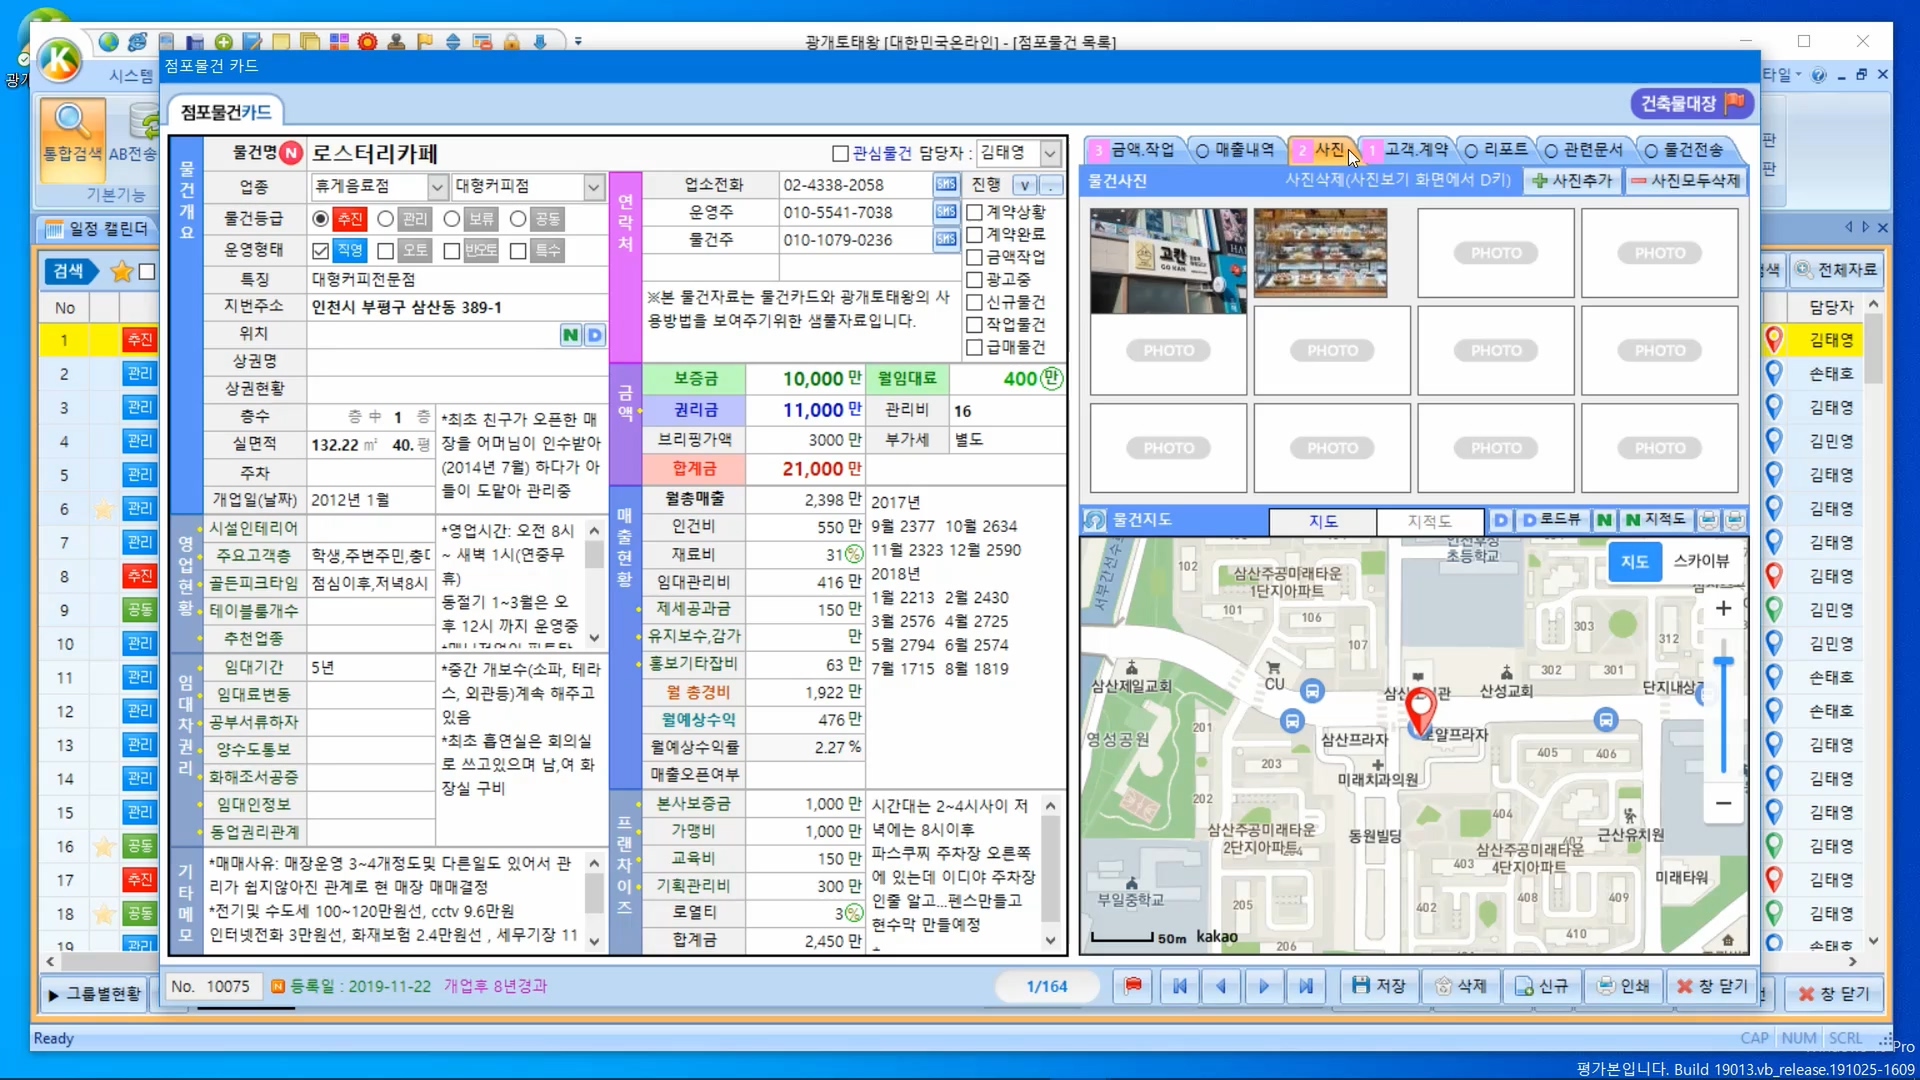
Task: Select the 관리 radio button for 물건등급
Action: point(385,219)
